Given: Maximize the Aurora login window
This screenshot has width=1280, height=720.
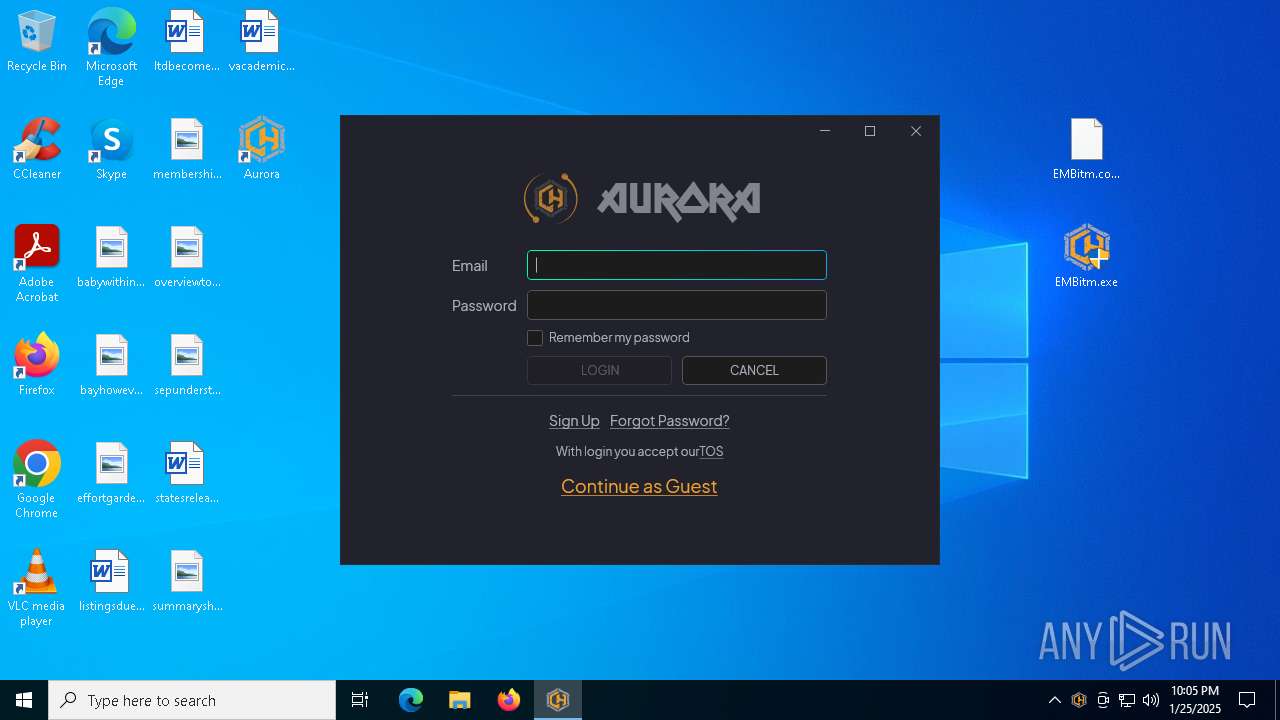Looking at the screenshot, I should (870, 131).
